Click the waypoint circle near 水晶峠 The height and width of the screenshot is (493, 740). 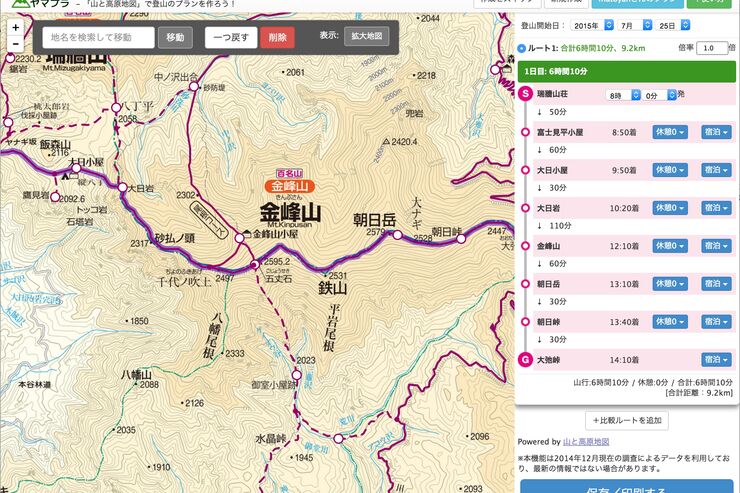click(x=338, y=439)
